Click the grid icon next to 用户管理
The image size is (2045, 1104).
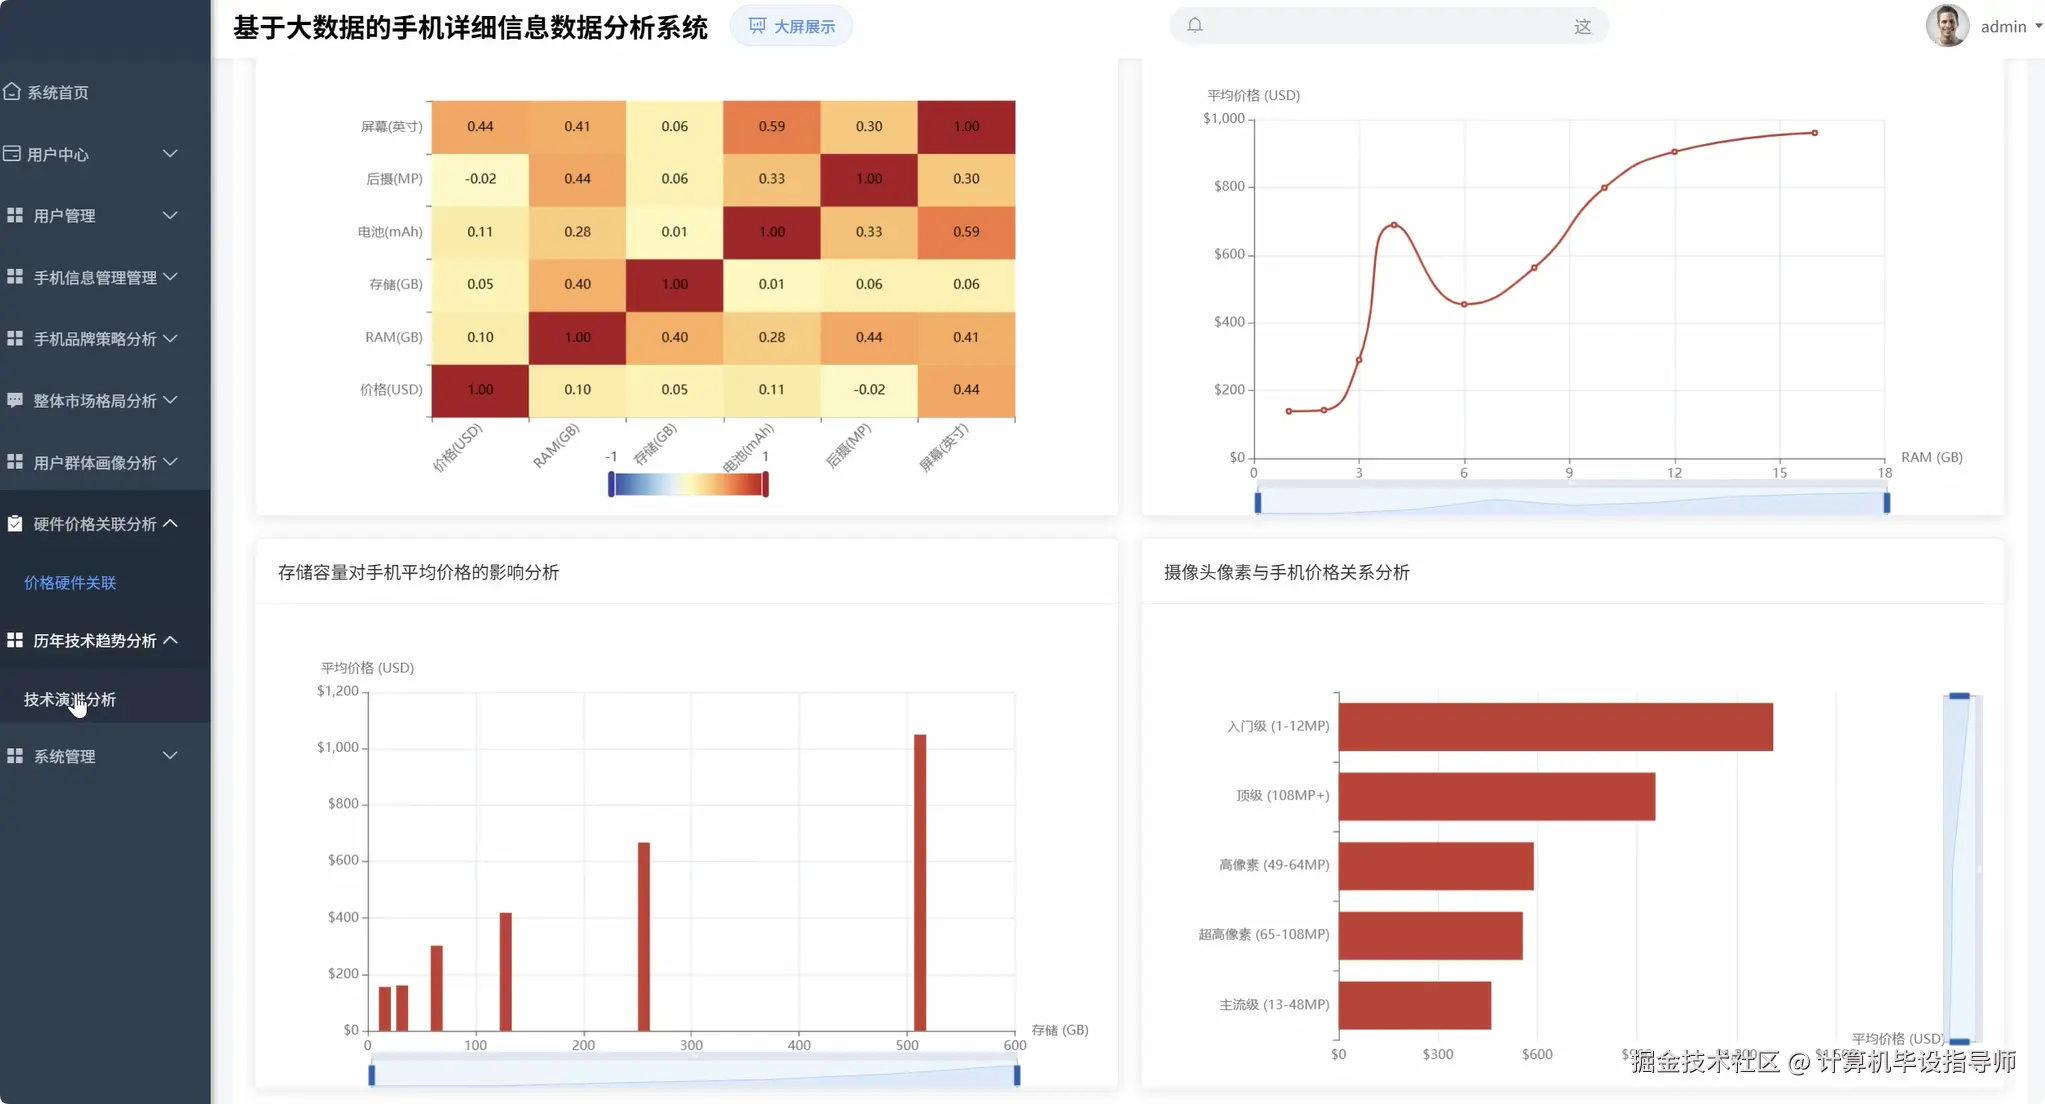pyautogui.click(x=15, y=215)
